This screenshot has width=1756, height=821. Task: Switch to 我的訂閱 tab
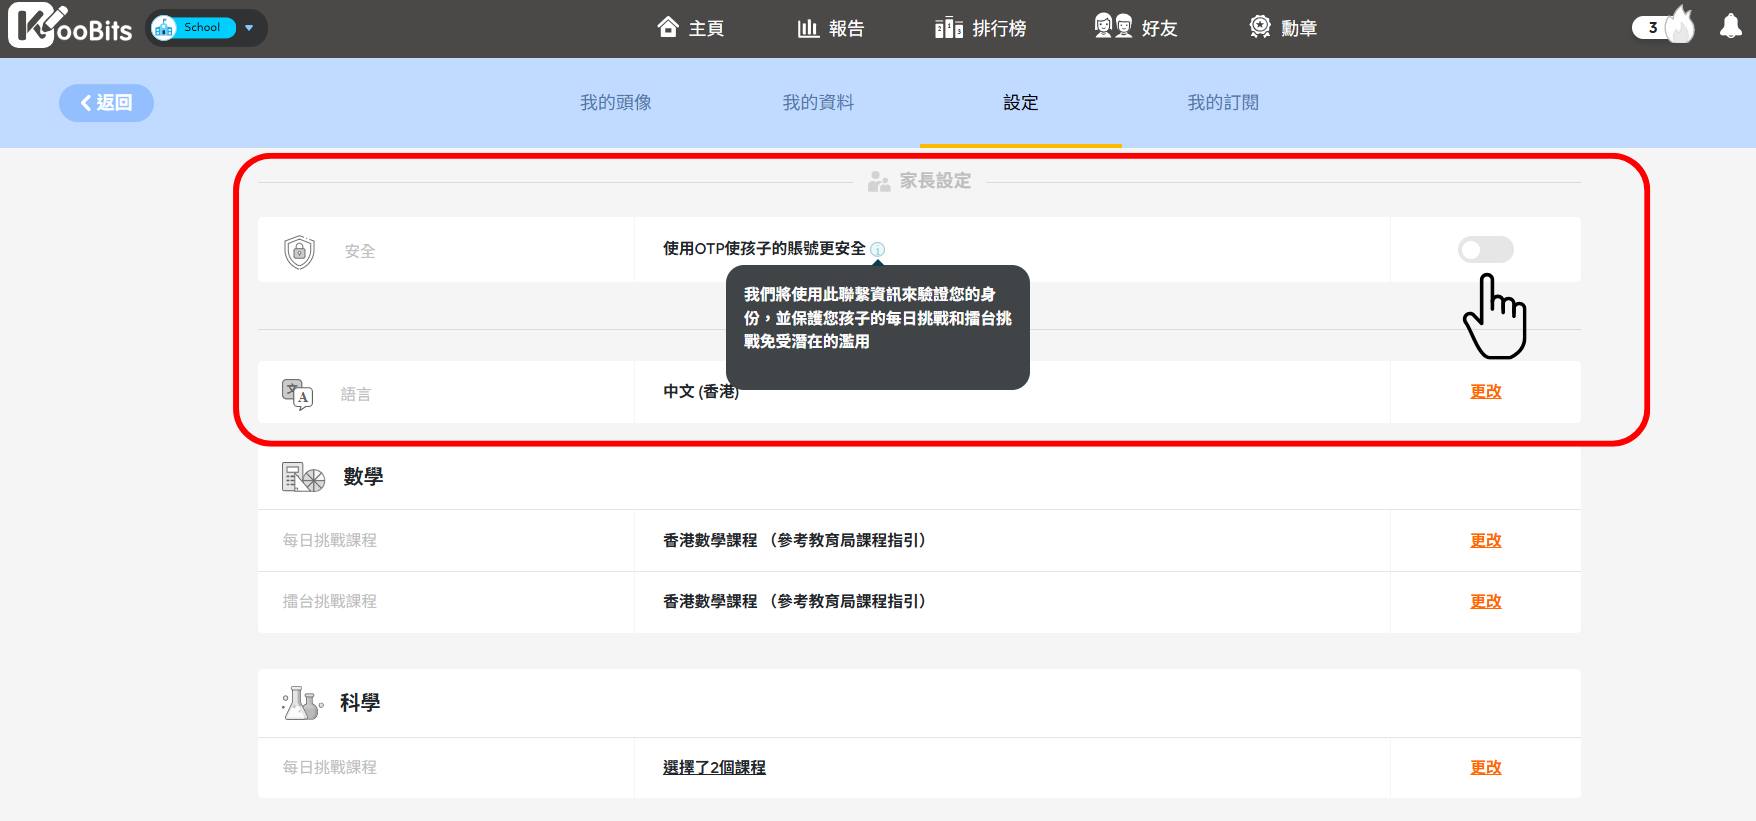tap(1223, 103)
